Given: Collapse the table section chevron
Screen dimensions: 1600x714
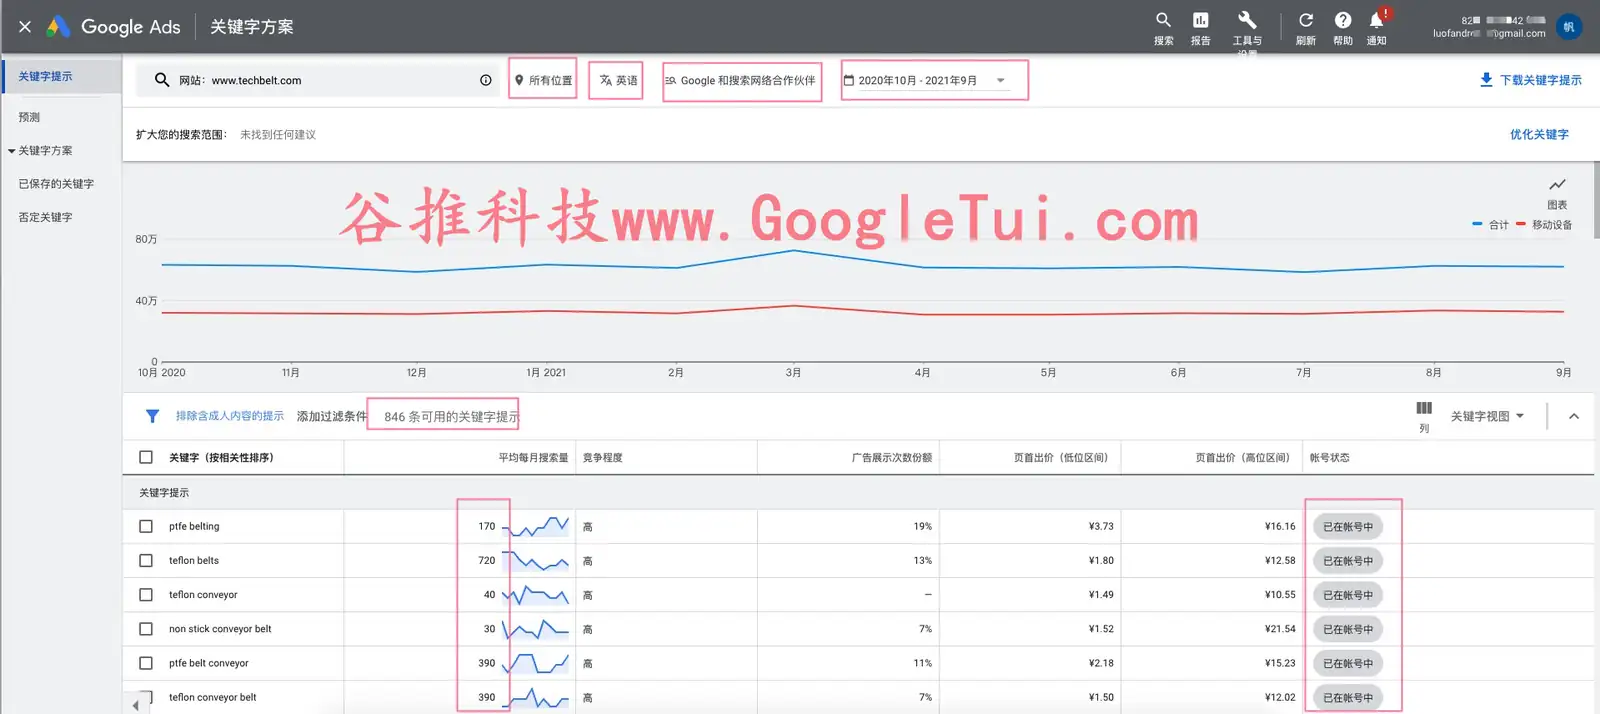Looking at the screenshot, I should 1574,416.
